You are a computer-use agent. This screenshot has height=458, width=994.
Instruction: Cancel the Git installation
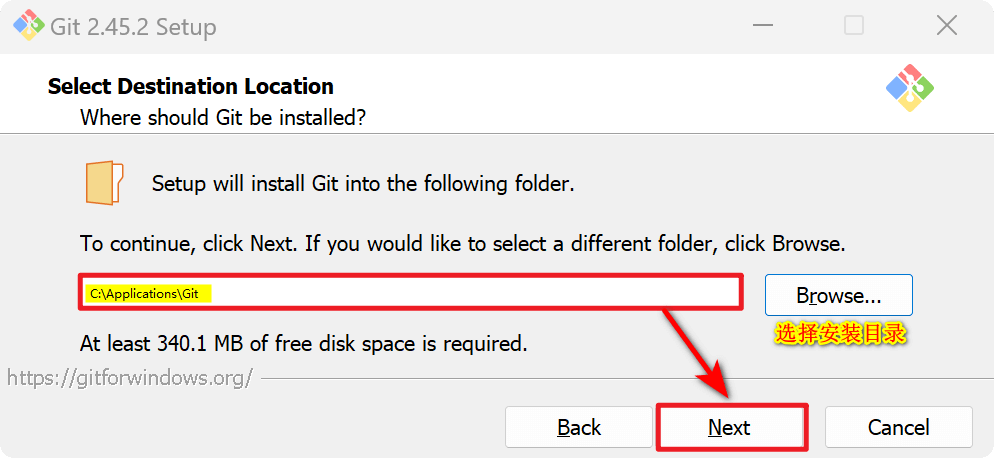point(898,427)
